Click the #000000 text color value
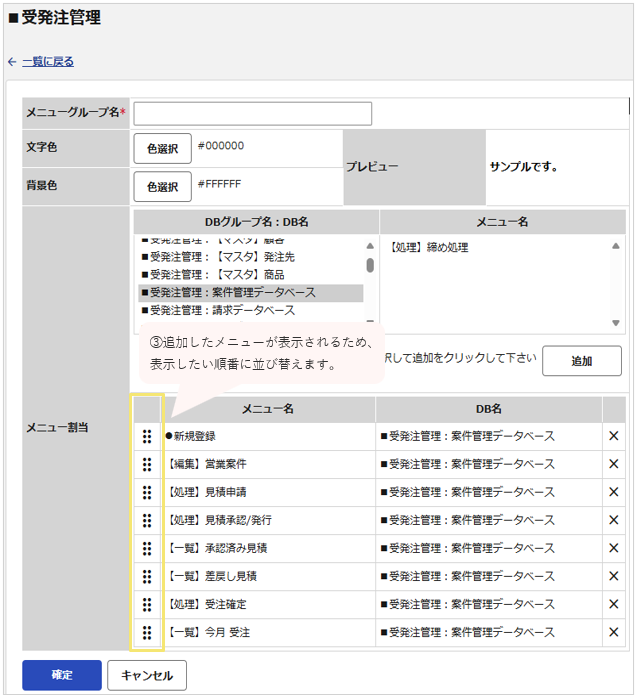637x697 pixels. (x=221, y=146)
